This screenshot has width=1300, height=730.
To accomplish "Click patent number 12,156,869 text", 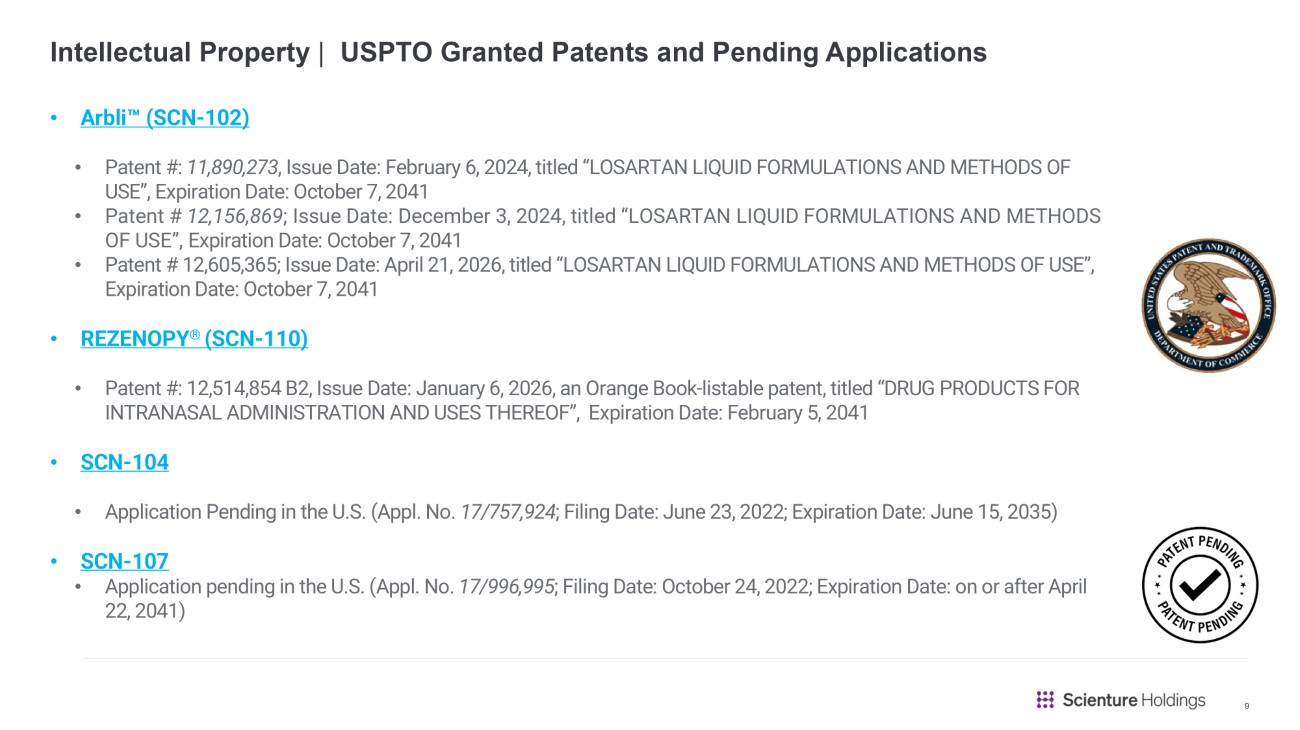I will point(236,216).
